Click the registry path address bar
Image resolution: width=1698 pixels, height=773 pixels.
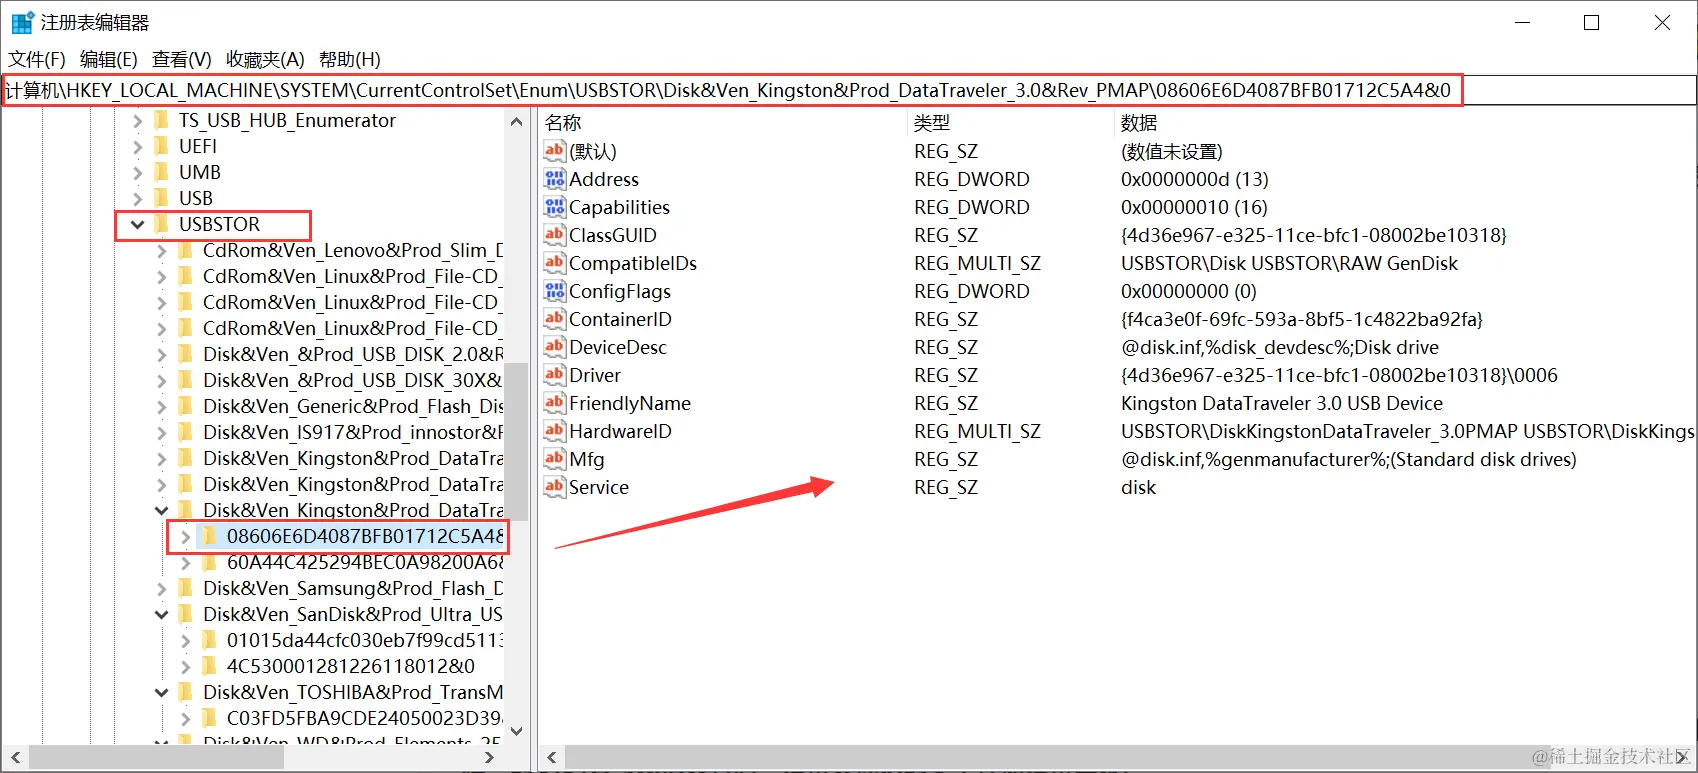(848, 90)
